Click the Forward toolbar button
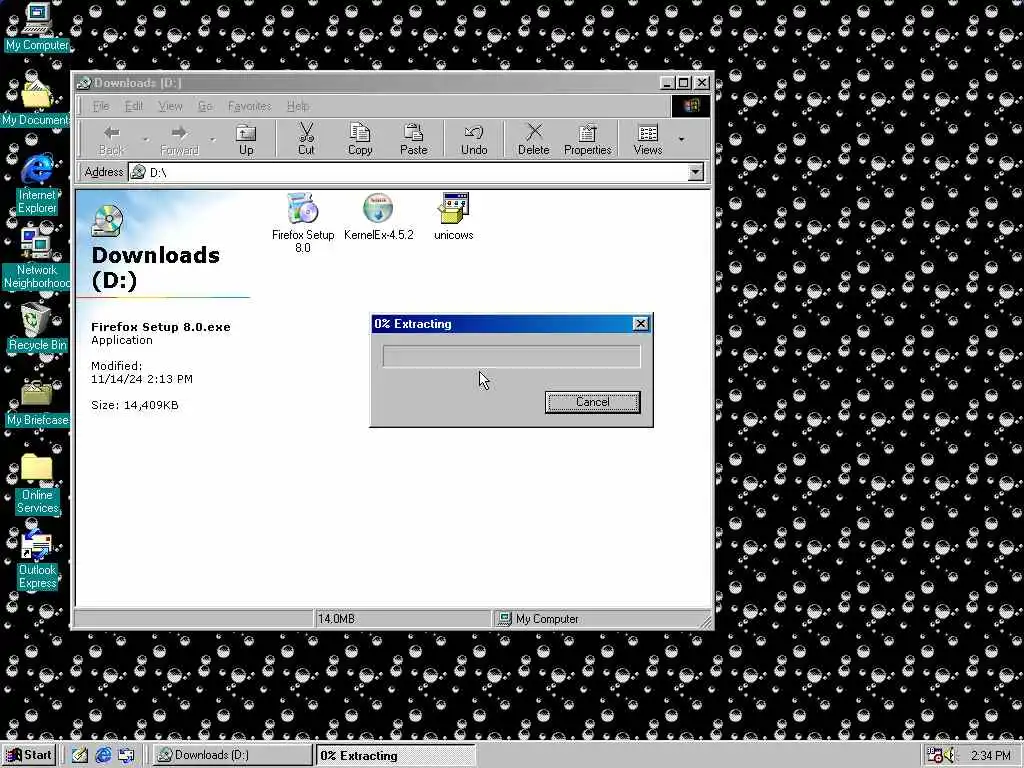1024x768 pixels. click(179, 140)
